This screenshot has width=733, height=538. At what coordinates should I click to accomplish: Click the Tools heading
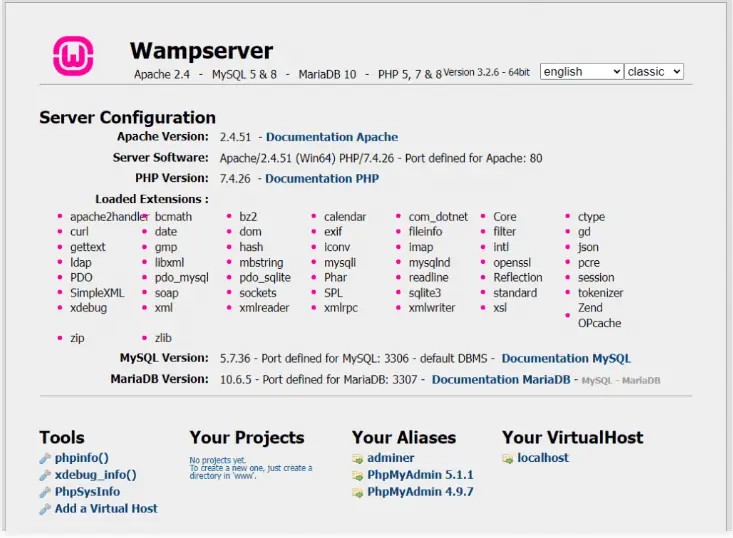click(62, 438)
